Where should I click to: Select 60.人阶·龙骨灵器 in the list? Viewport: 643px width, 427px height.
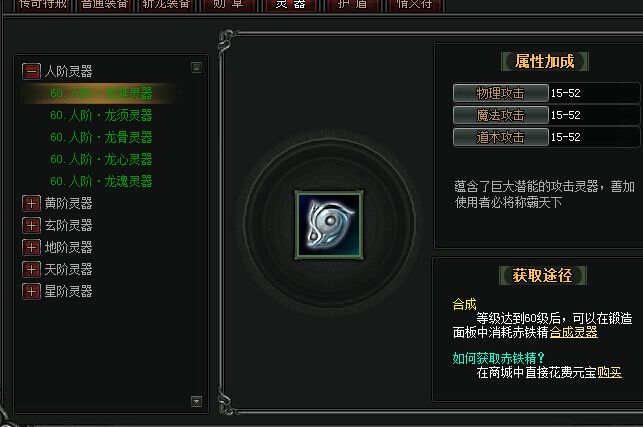[x=101, y=137]
